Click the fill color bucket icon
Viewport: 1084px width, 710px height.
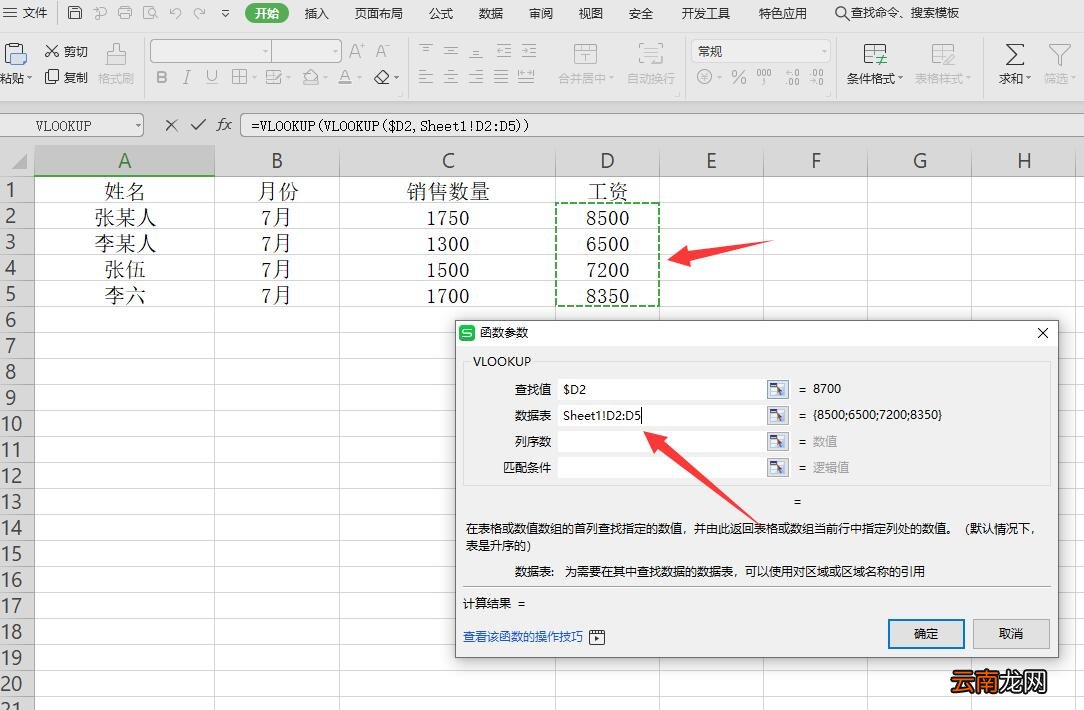(x=310, y=77)
